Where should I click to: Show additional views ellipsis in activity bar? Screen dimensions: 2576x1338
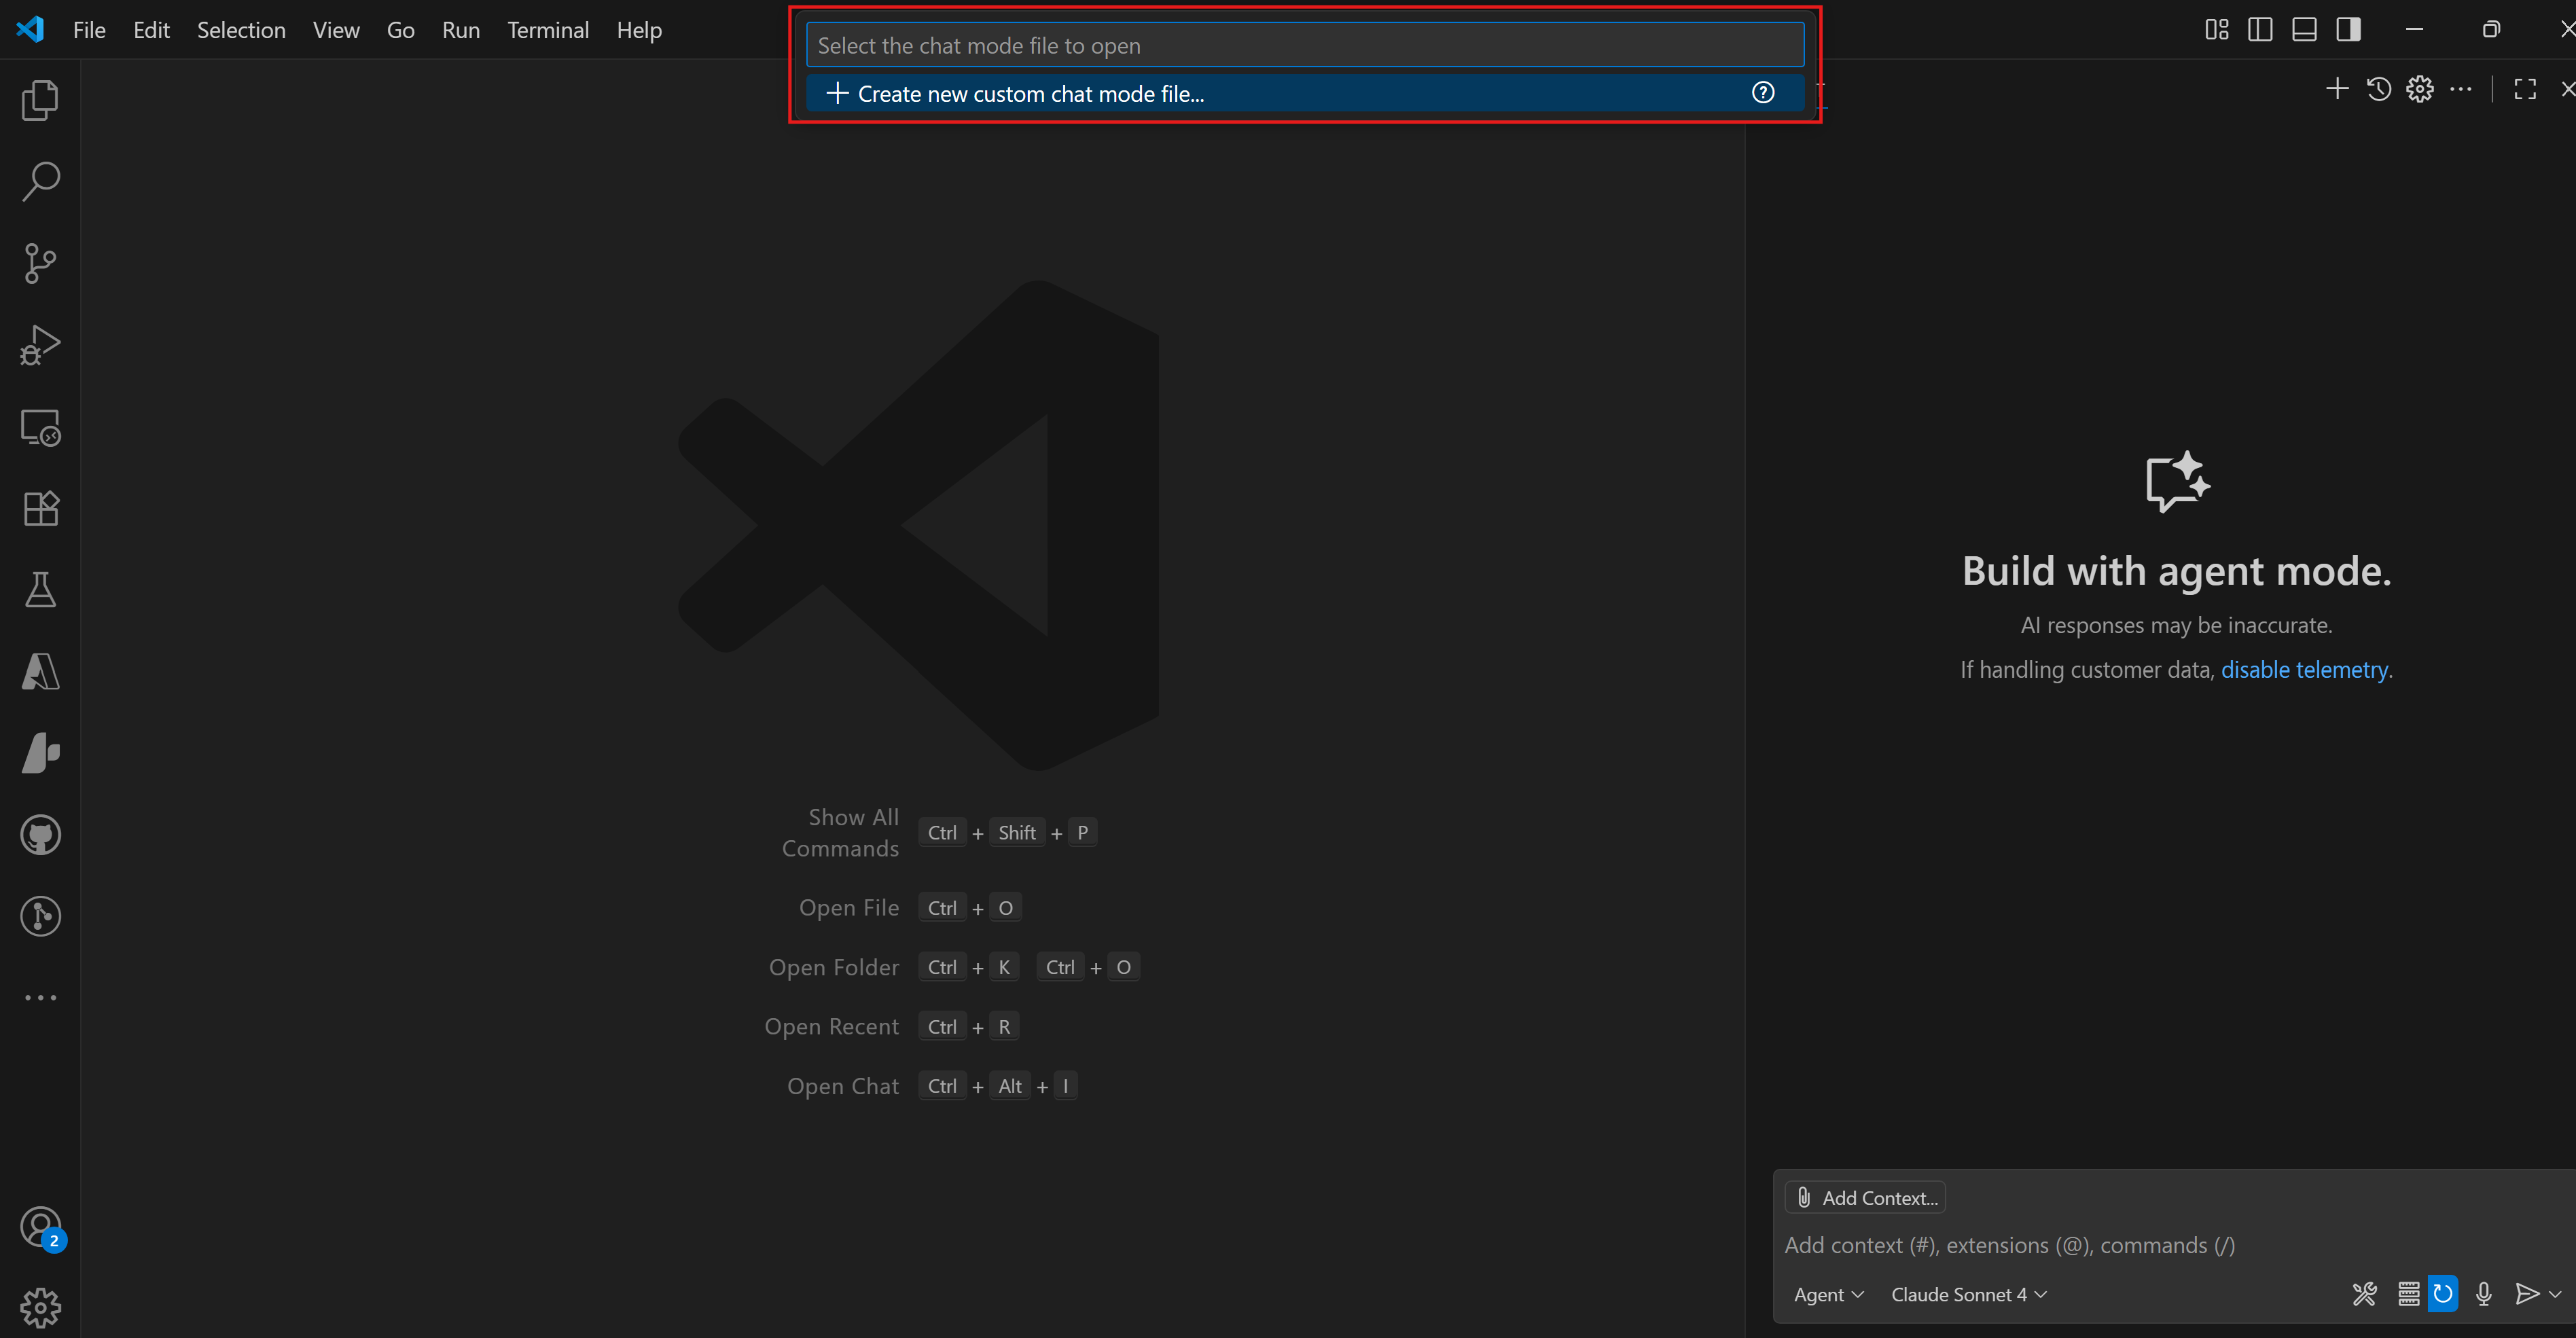point(40,997)
